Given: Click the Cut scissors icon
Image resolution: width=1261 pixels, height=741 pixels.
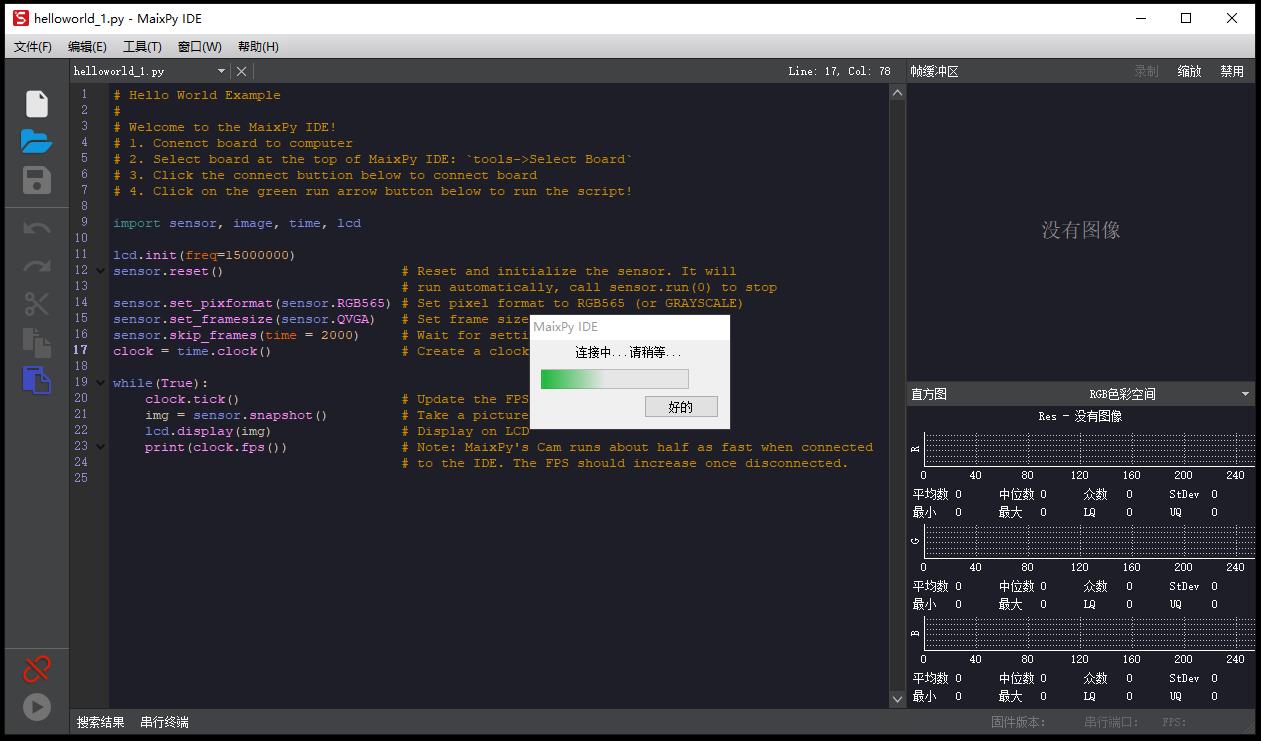Looking at the screenshot, I should [x=37, y=304].
